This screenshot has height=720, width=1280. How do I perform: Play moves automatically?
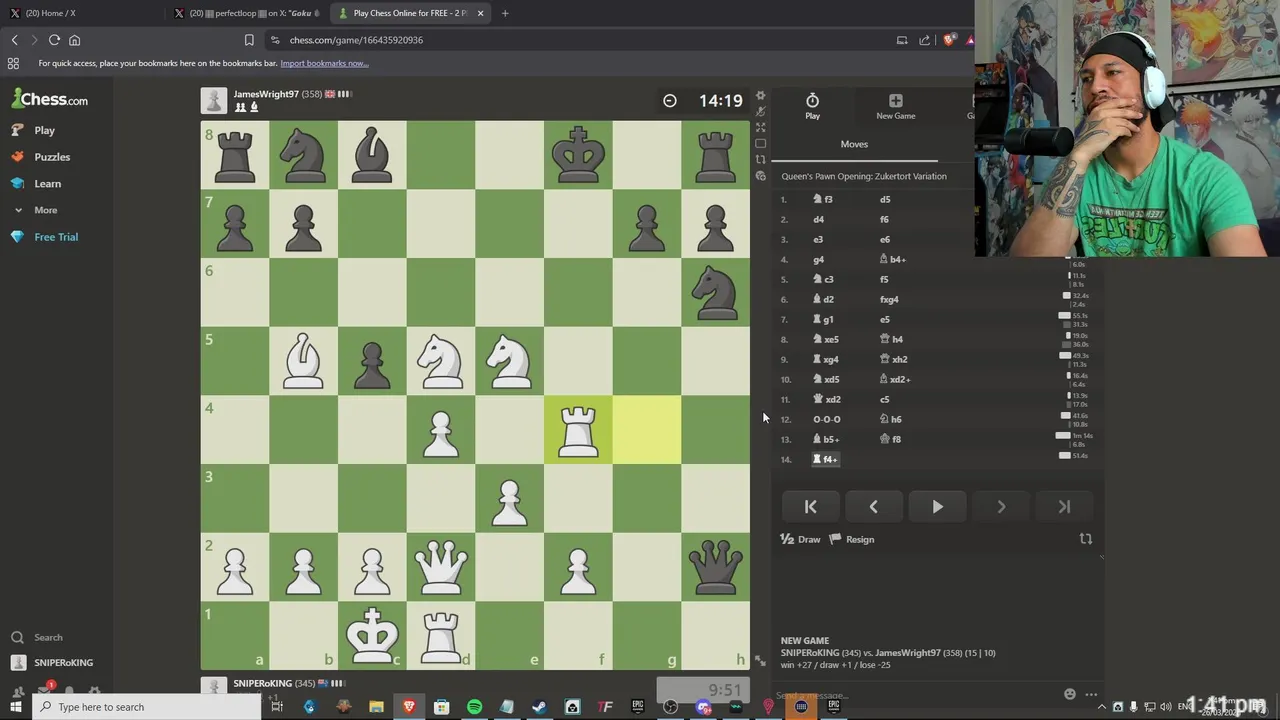(937, 507)
